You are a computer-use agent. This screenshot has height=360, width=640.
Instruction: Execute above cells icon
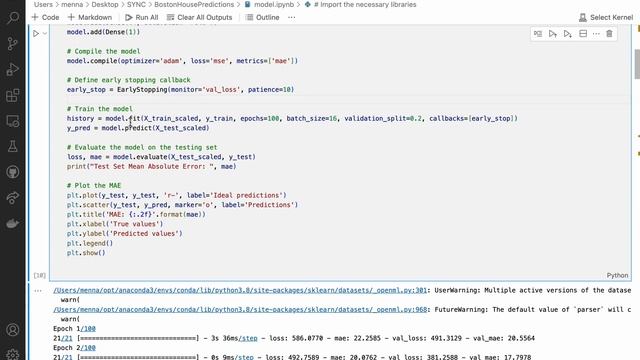[x=553, y=34]
